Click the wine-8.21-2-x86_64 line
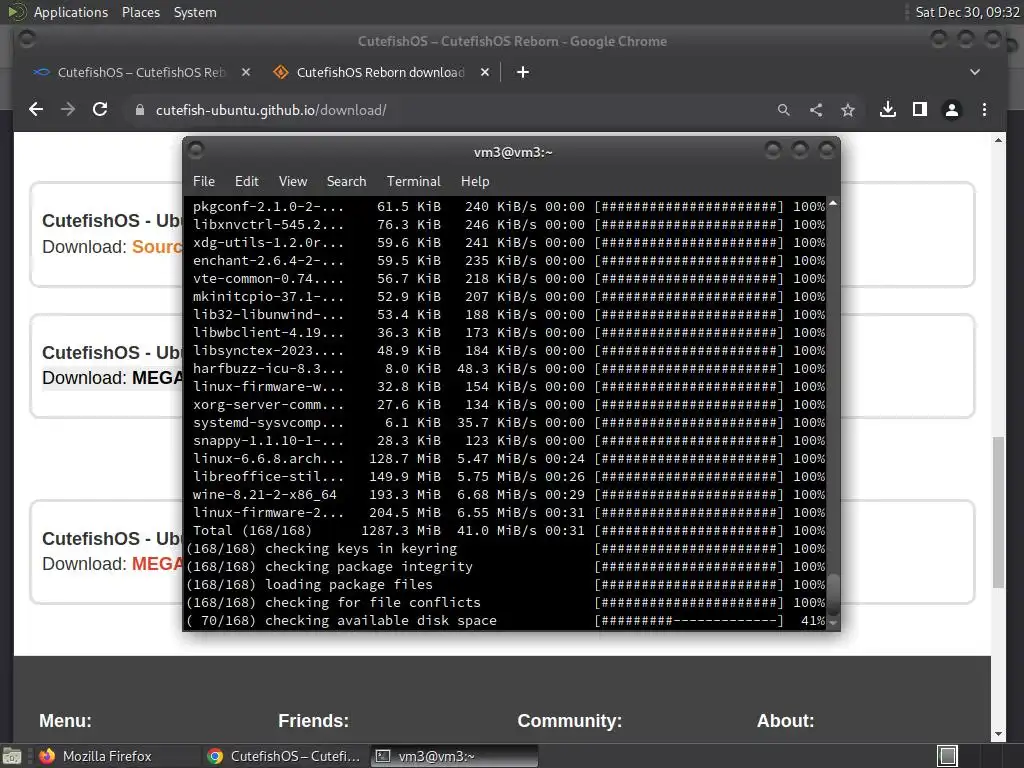1024x768 pixels. [x=508, y=495]
